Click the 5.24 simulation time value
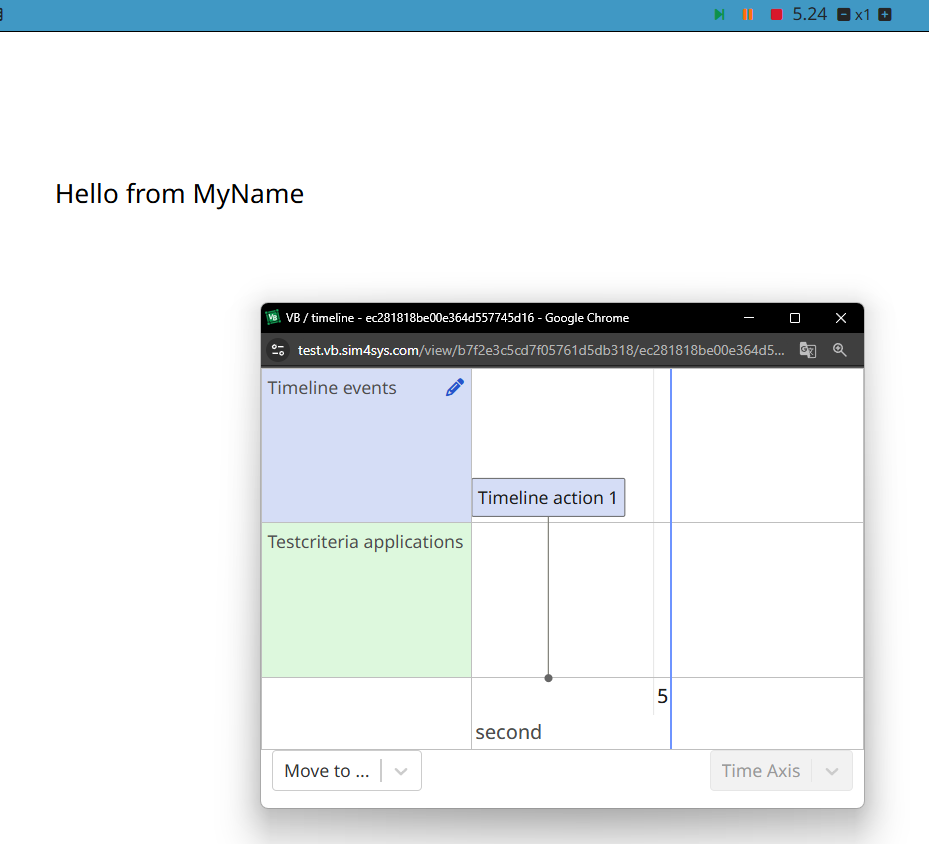The width and height of the screenshot is (929, 844). pyautogui.click(x=809, y=14)
